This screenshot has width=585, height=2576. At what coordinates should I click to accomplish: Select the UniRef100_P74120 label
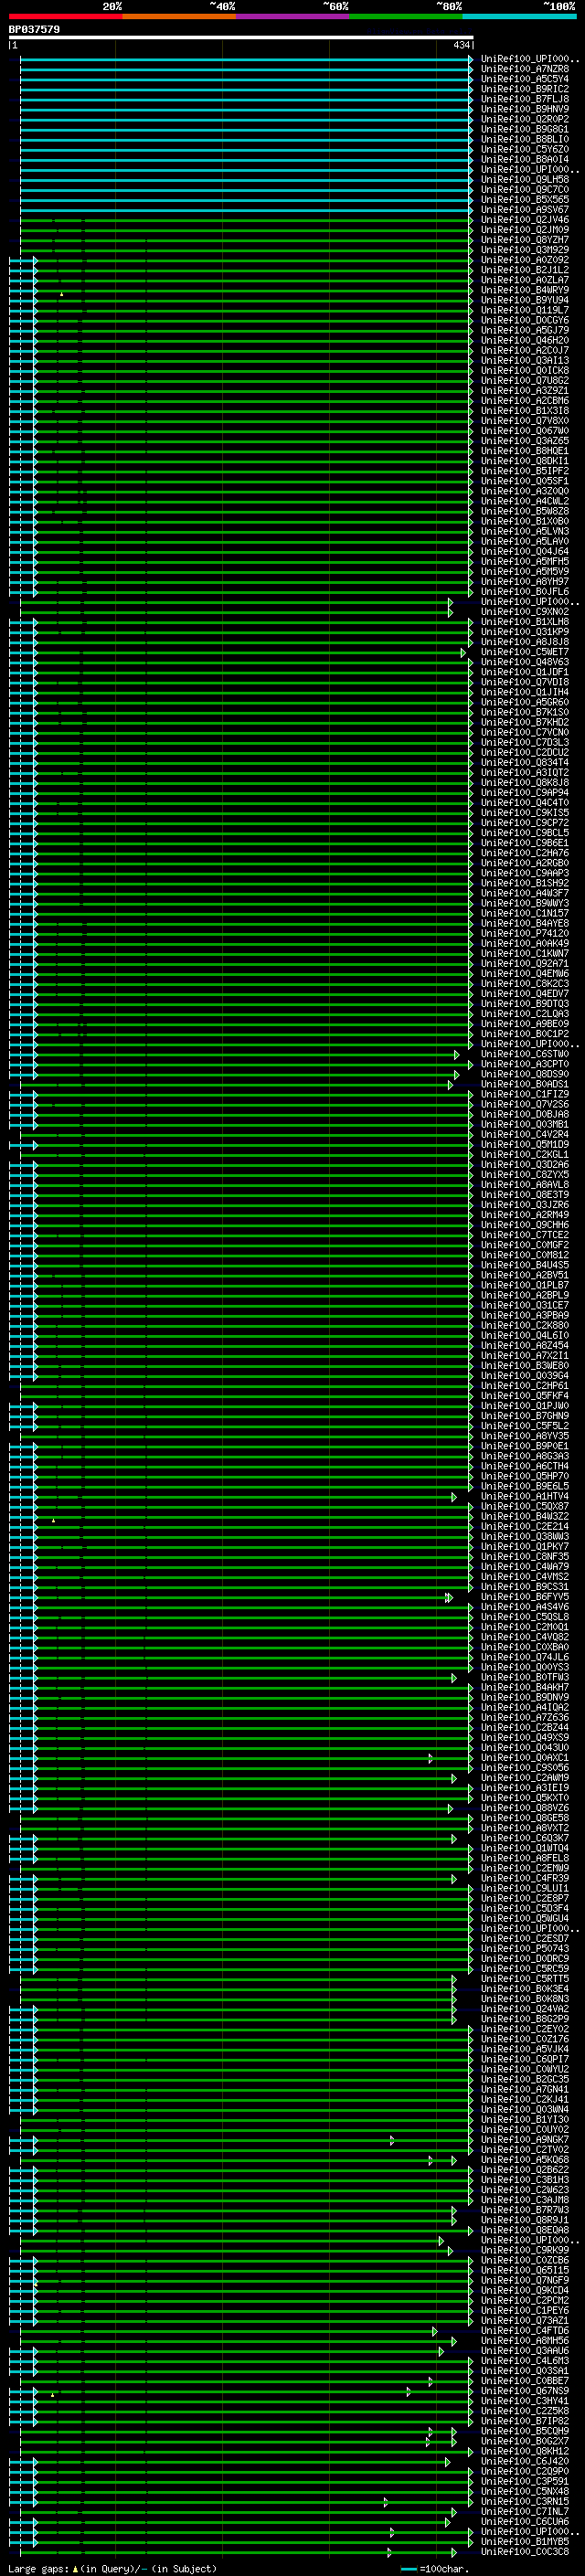[525, 934]
